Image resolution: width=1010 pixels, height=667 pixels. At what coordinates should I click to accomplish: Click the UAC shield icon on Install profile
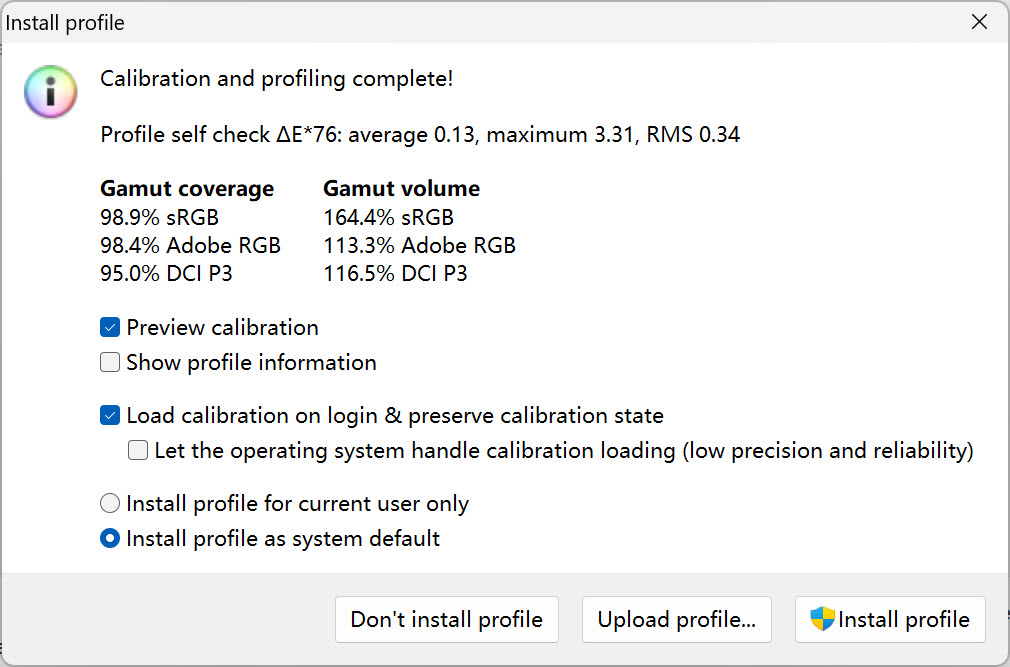pyautogui.click(x=822, y=619)
